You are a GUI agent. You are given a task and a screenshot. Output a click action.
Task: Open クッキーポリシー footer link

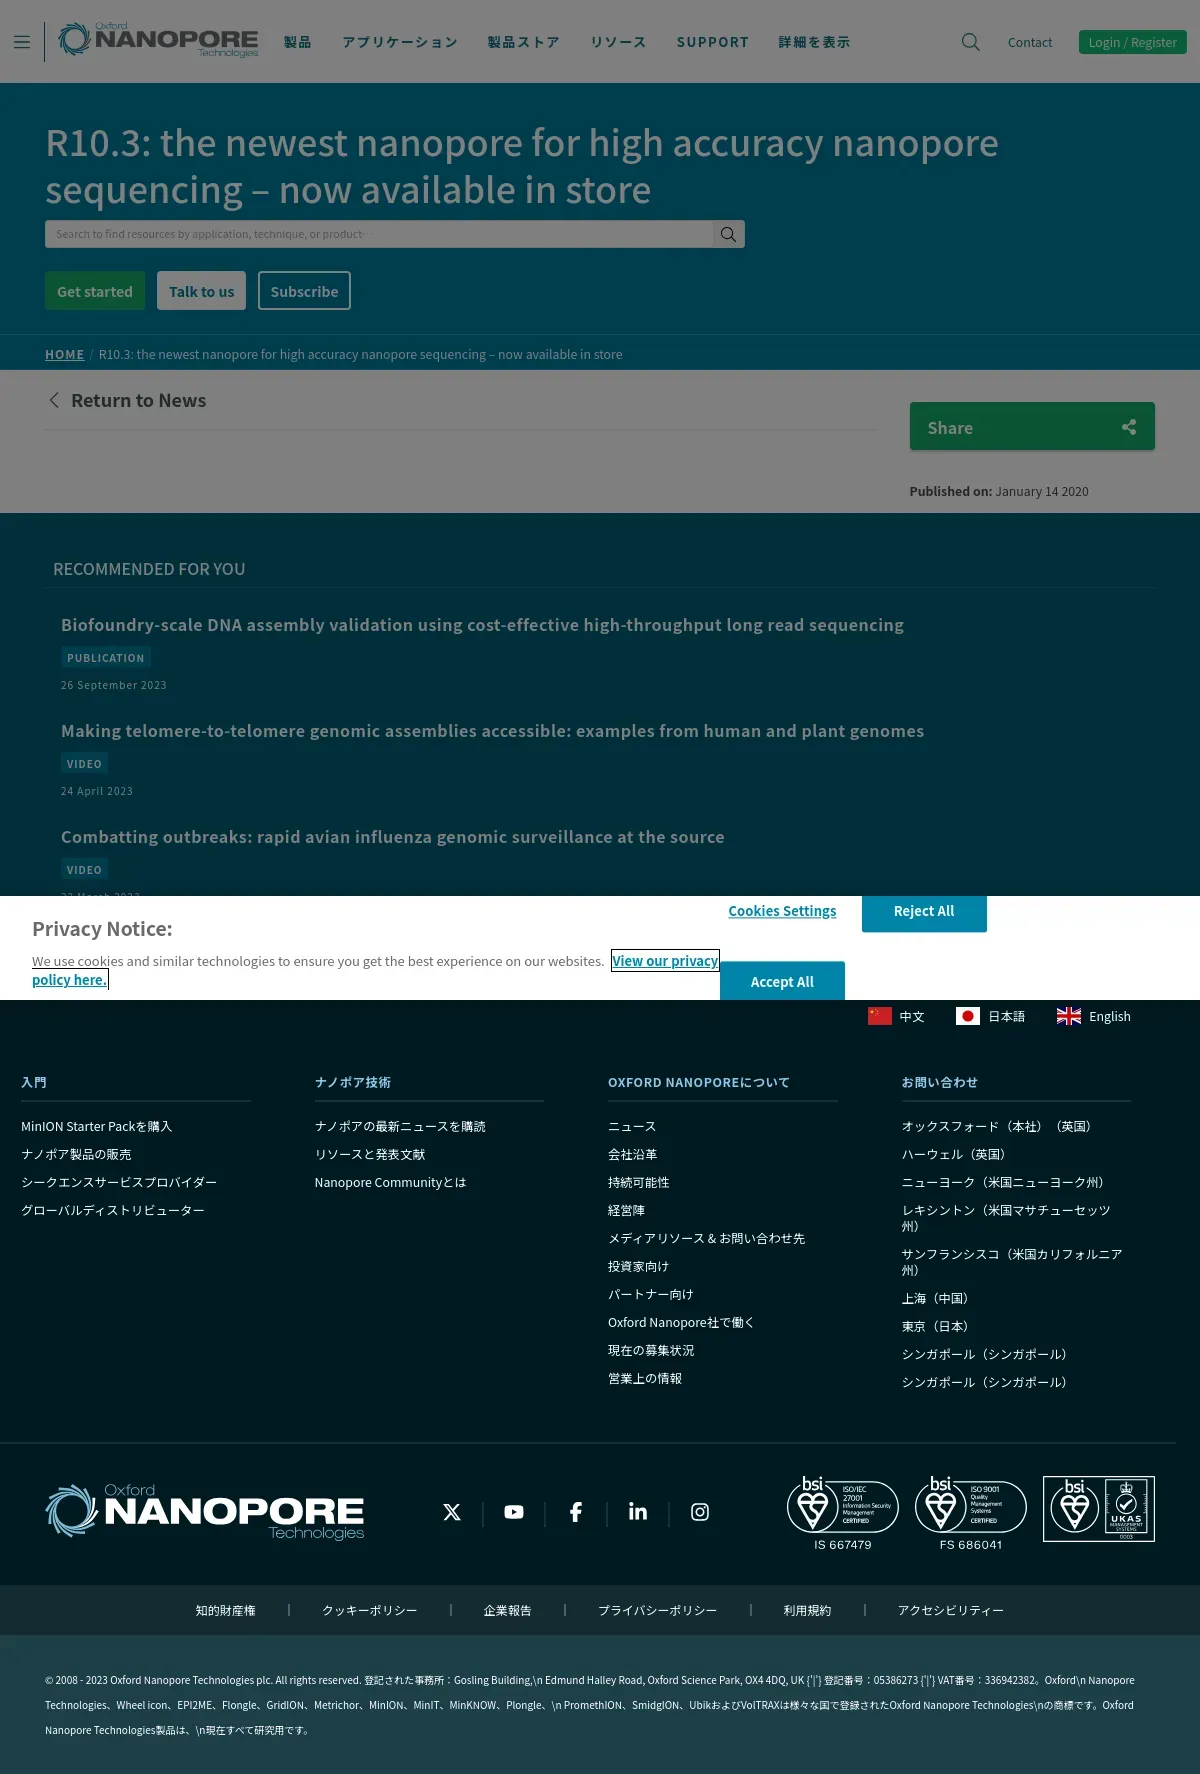coord(369,1610)
